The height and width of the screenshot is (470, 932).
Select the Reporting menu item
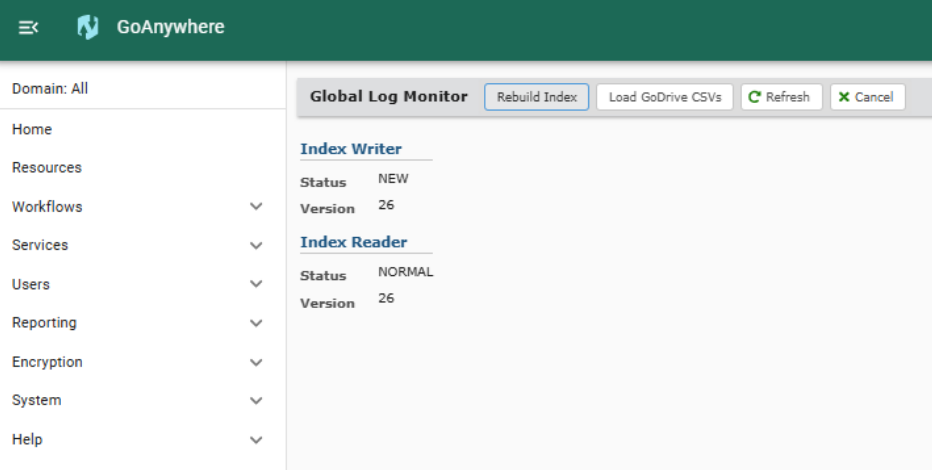(143, 323)
